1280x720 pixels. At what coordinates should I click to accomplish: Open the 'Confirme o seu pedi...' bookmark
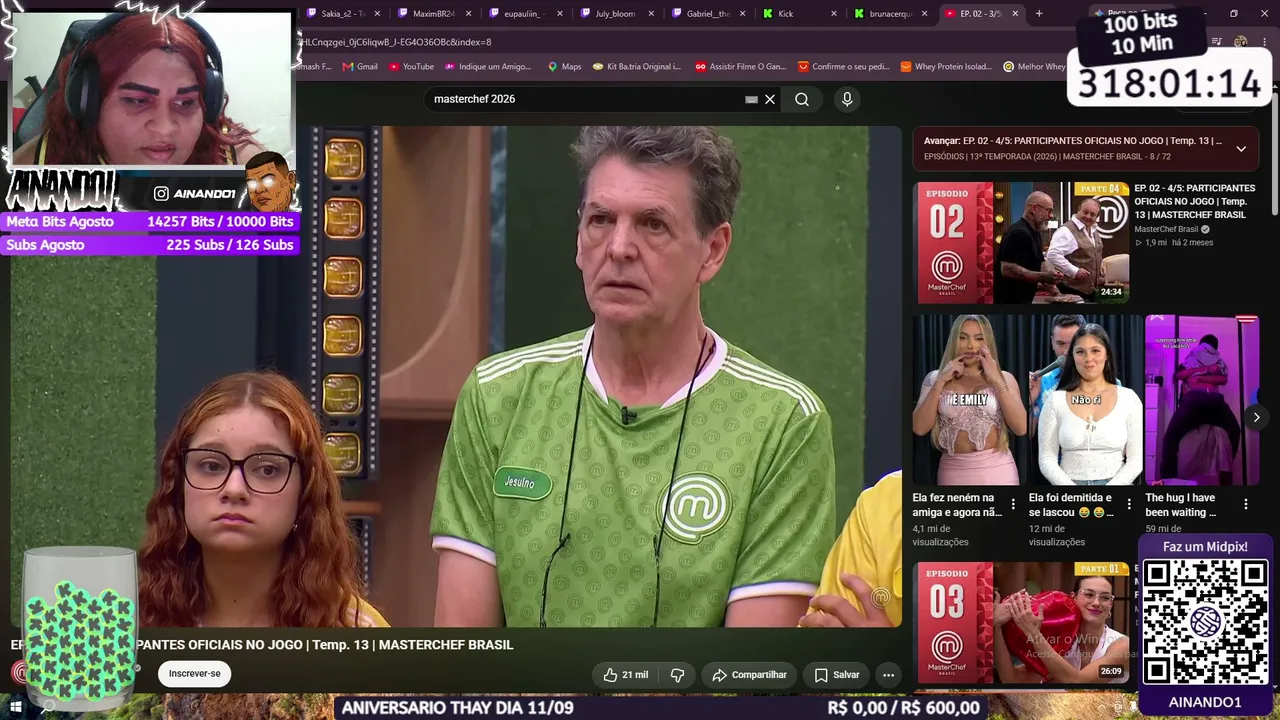pyautogui.click(x=844, y=67)
